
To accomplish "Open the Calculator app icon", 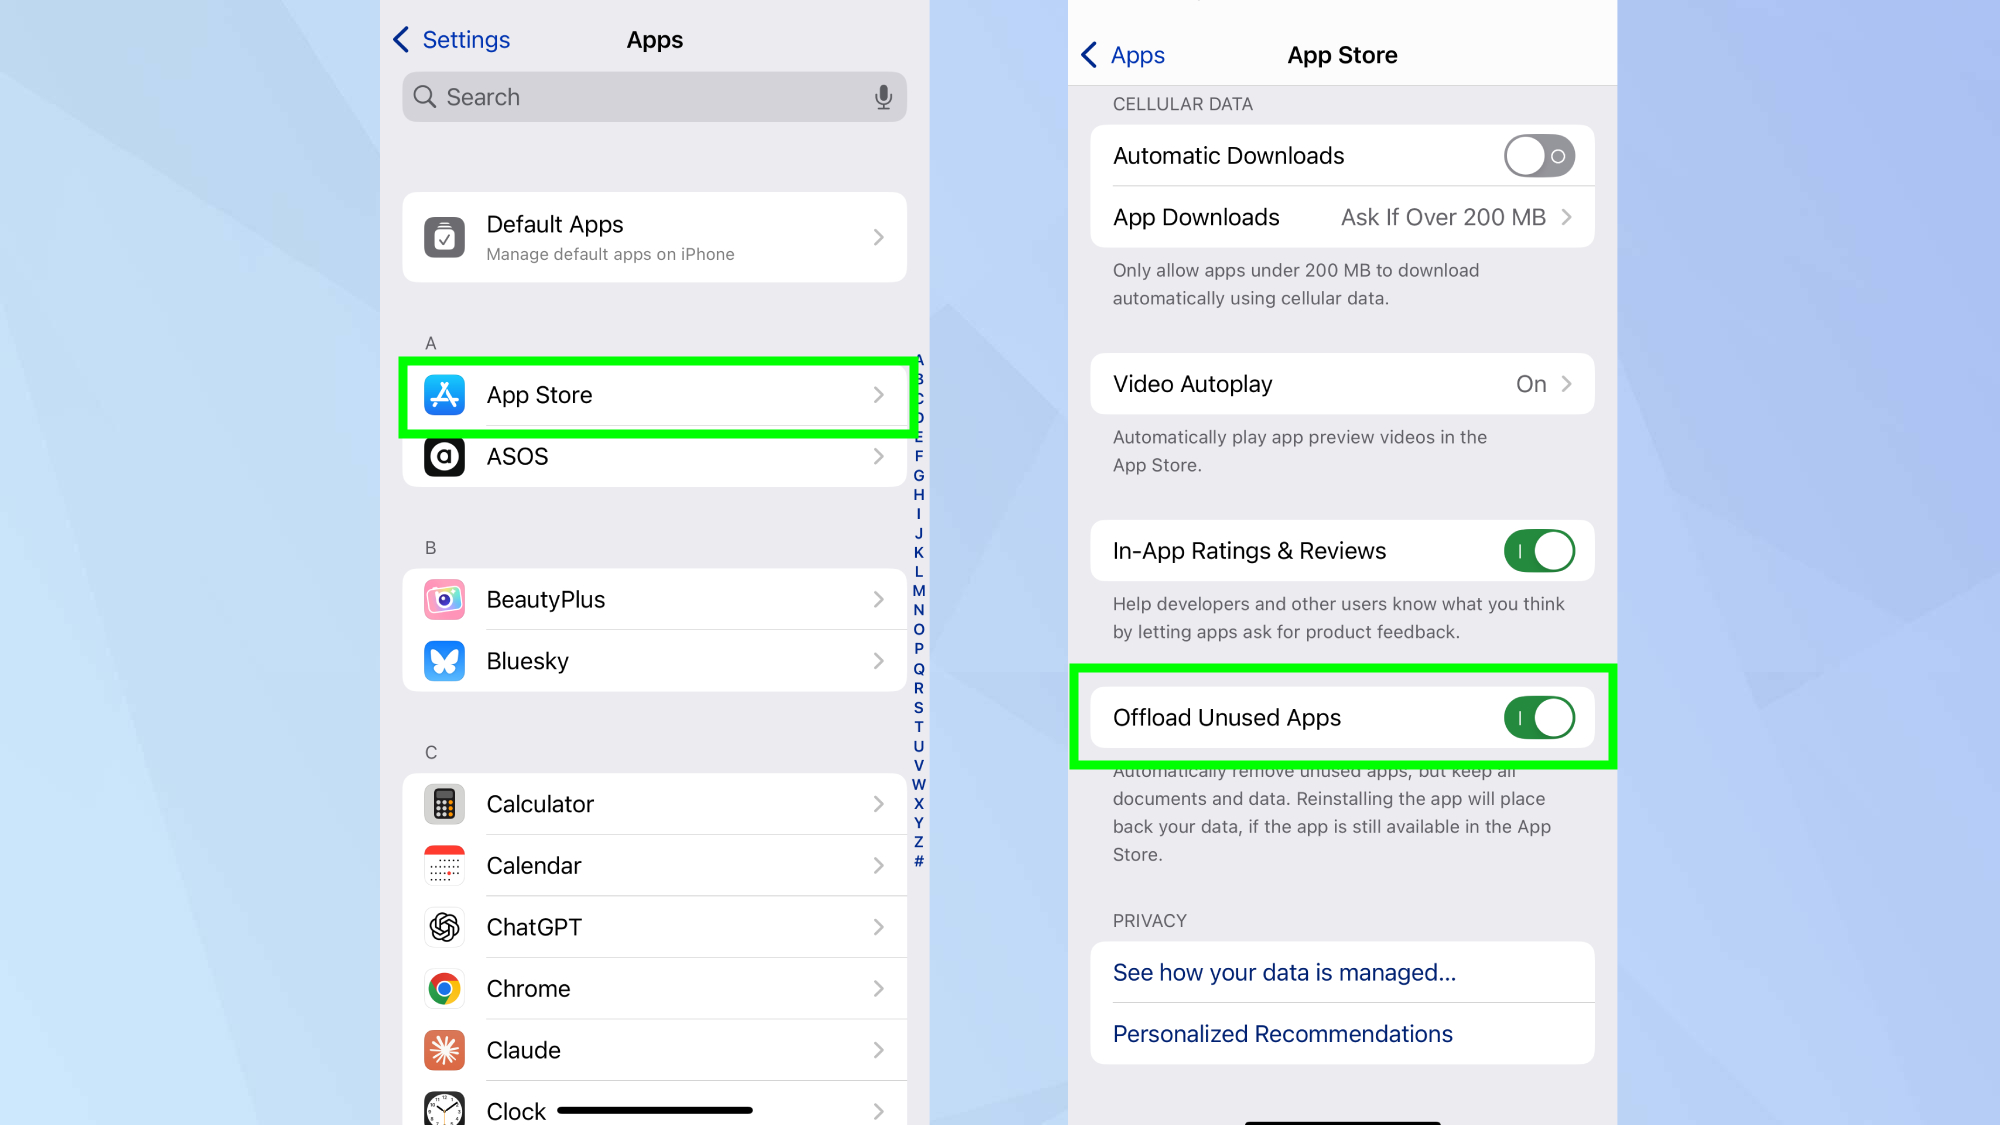I will click(444, 803).
